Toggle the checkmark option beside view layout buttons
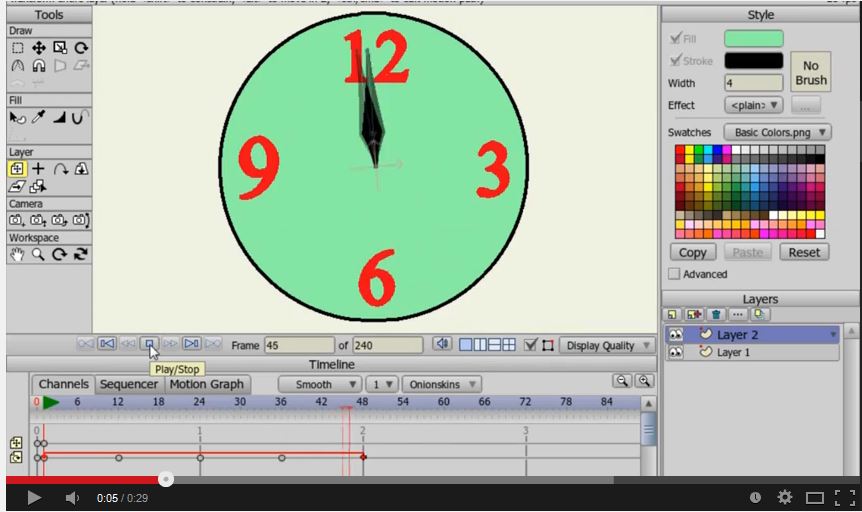The width and height of the screenshot is (862, 512). click(x=531, y=345)
